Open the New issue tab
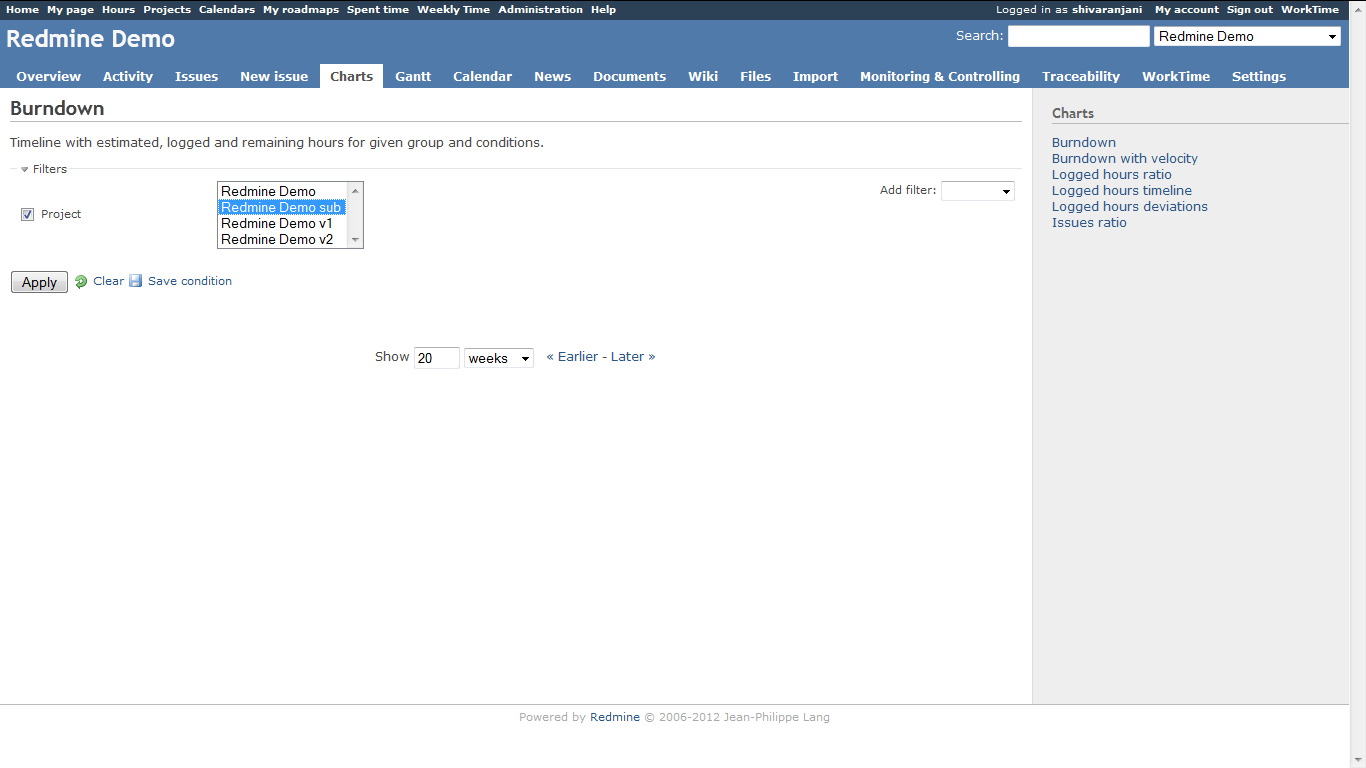The image size is (1366, 768). (274, 76)
